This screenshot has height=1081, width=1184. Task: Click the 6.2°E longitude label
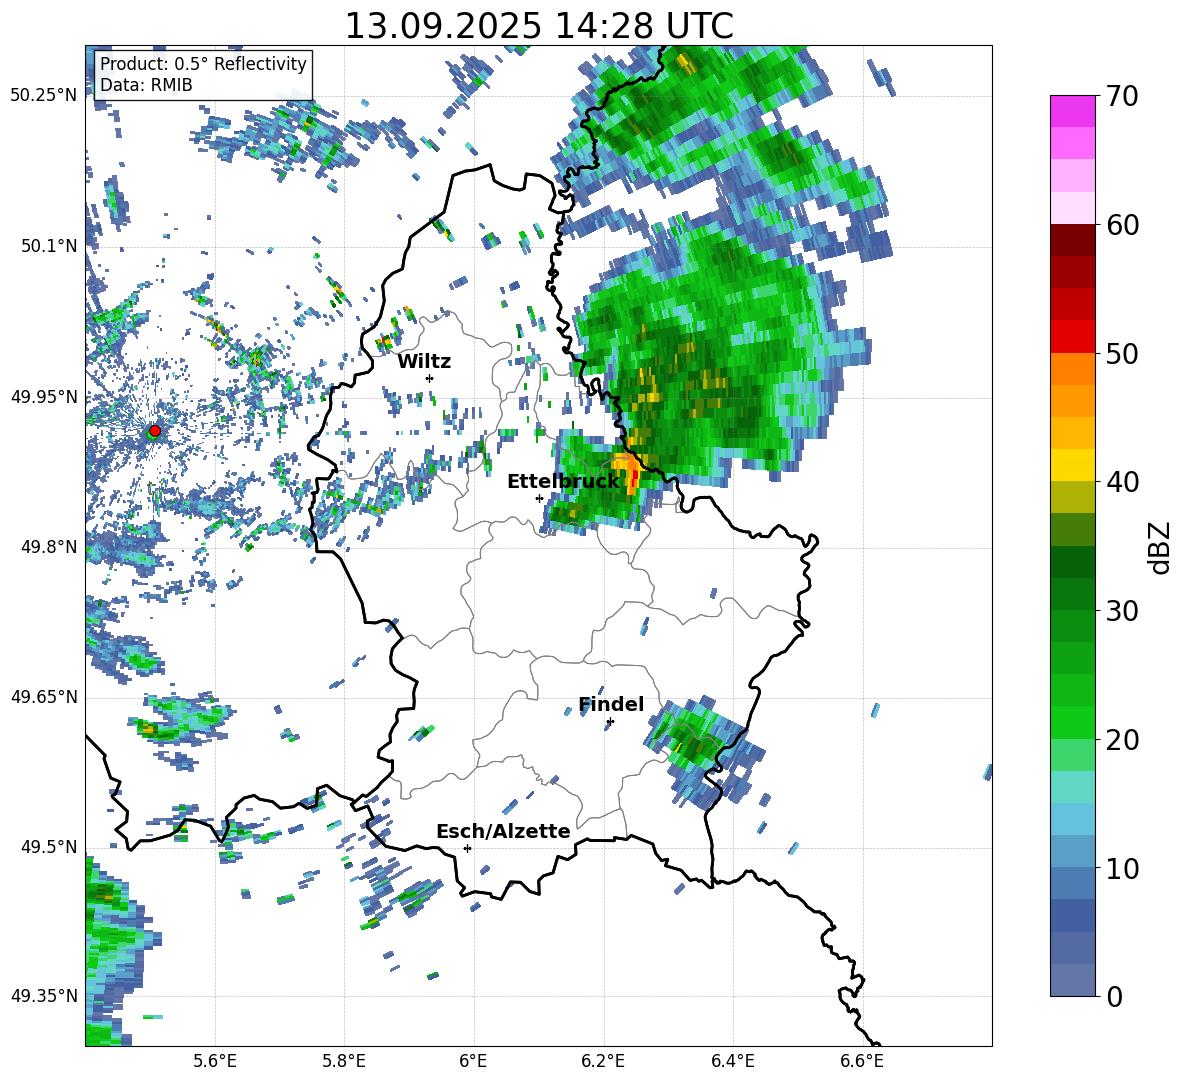tap(603, 1061)
